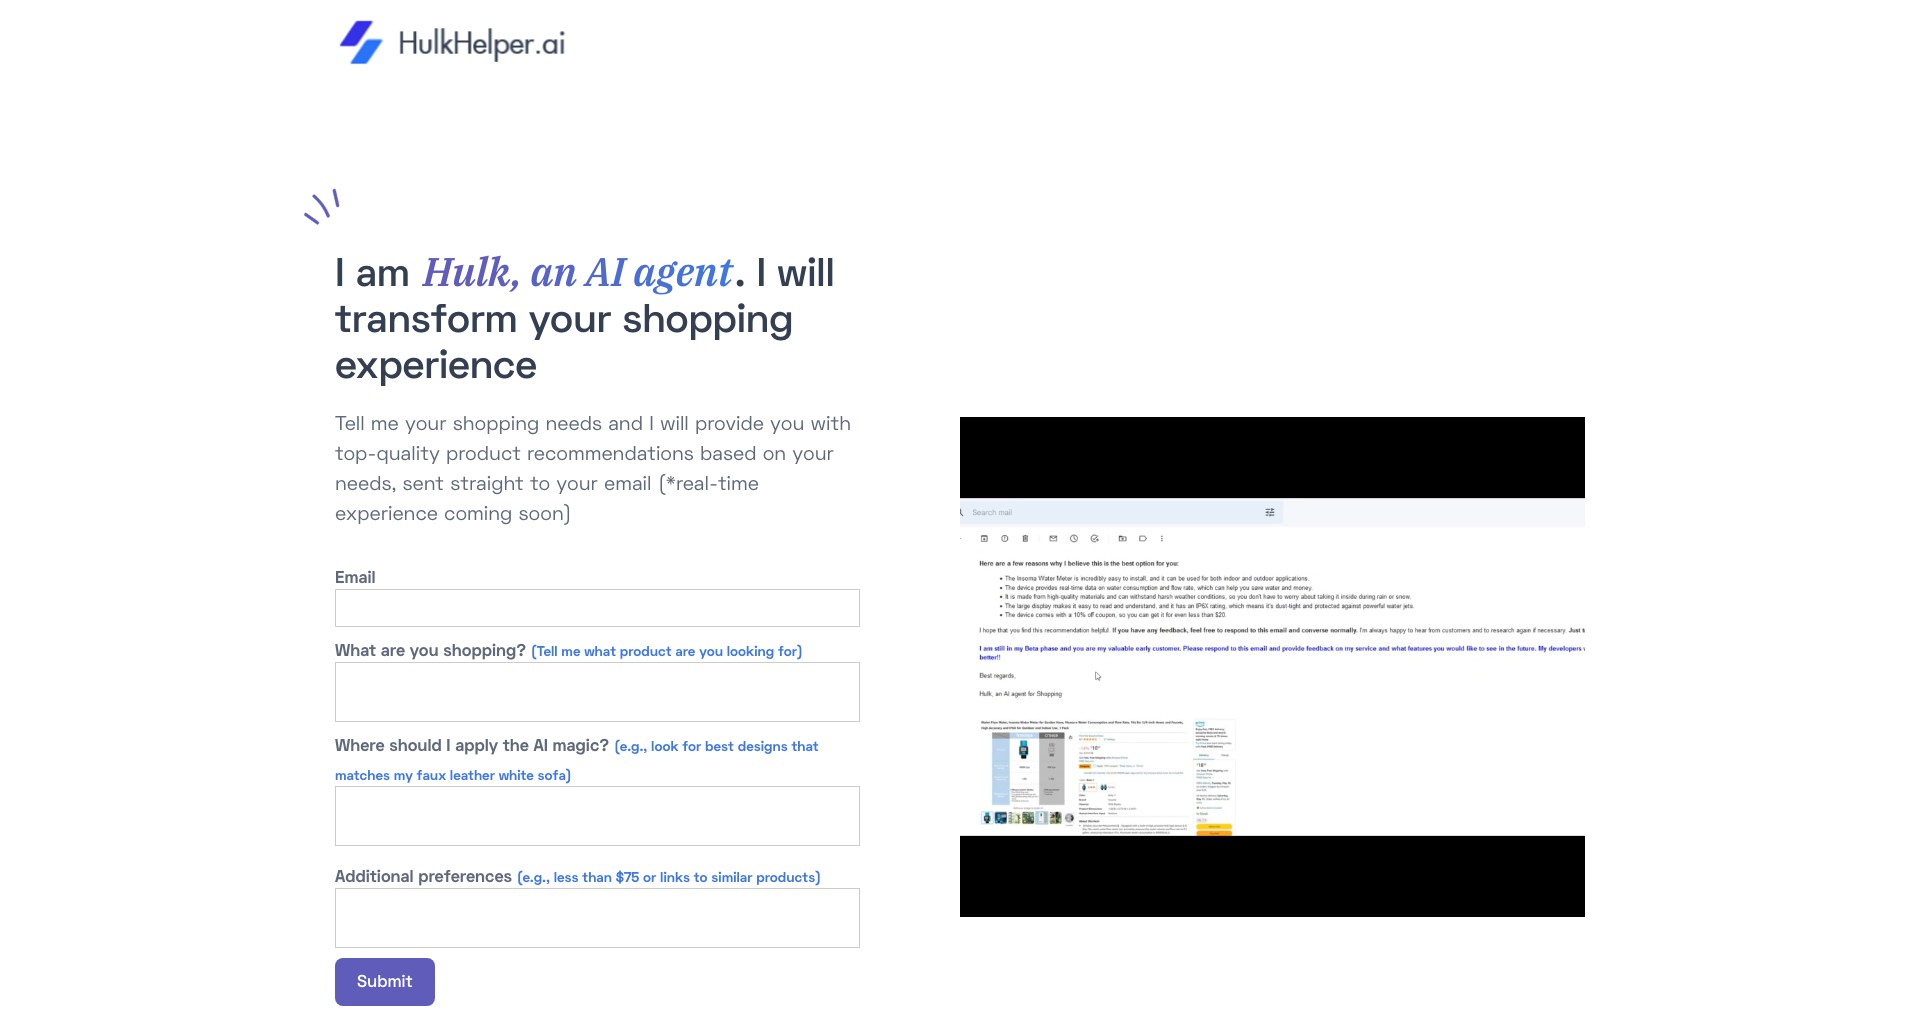
Task: Click the 'Tell me your shopping needs' paragraph
Action: pyautogui.click(x=593, y=468)
